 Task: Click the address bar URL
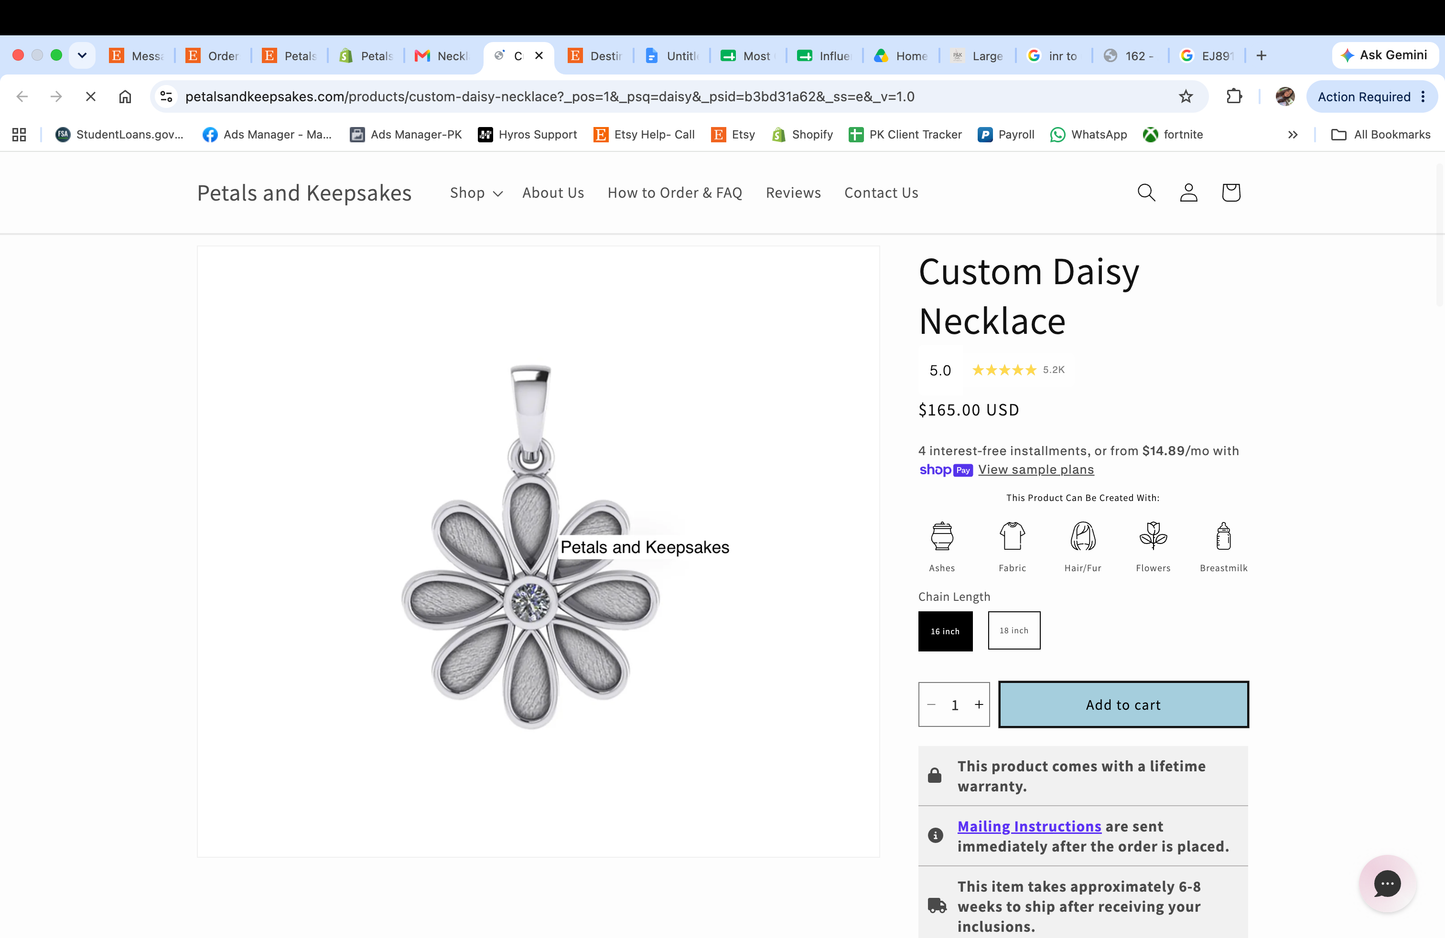point(550,97)
